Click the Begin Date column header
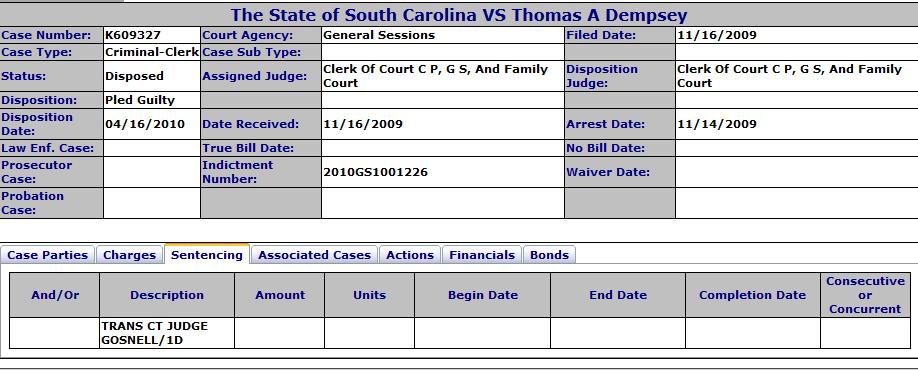 (x=482, y=295)
